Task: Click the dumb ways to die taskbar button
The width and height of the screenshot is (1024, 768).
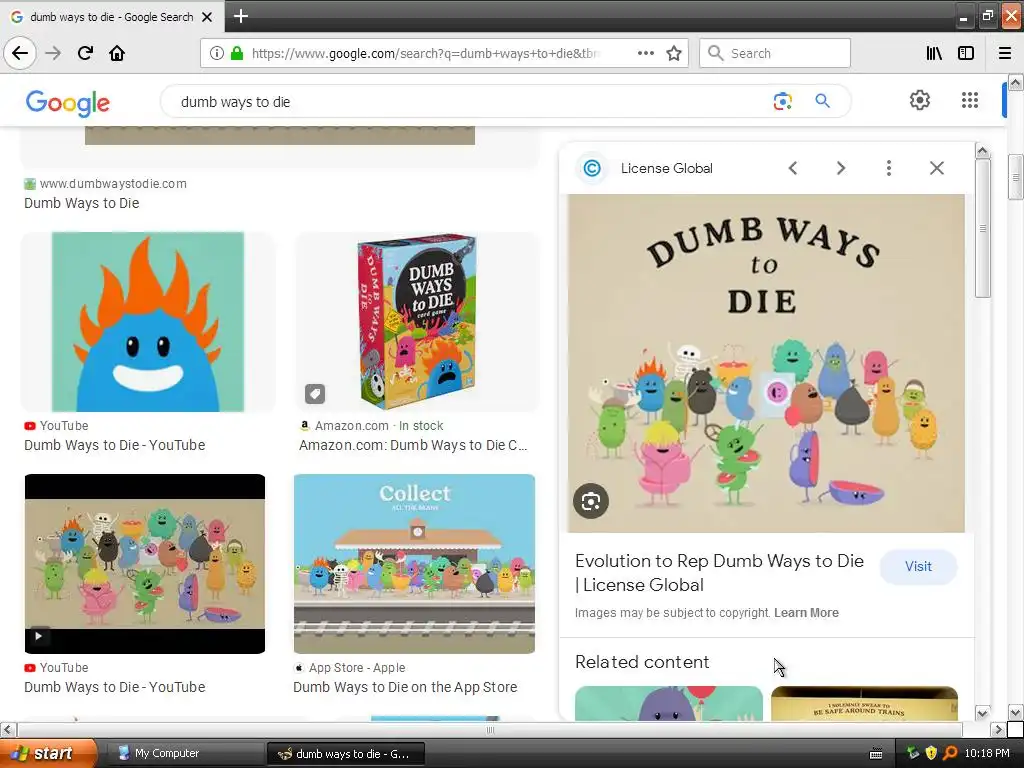Action: [347, 754]
